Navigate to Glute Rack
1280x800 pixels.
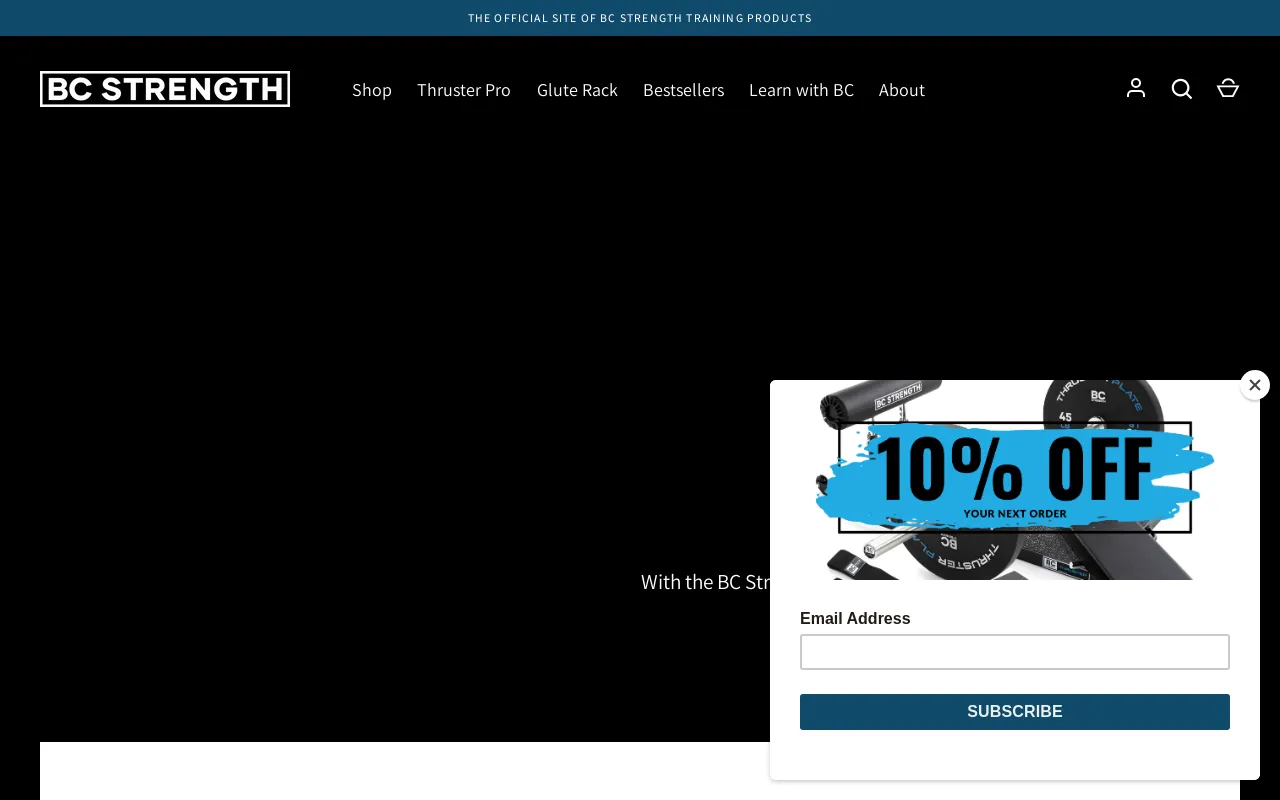577,90
